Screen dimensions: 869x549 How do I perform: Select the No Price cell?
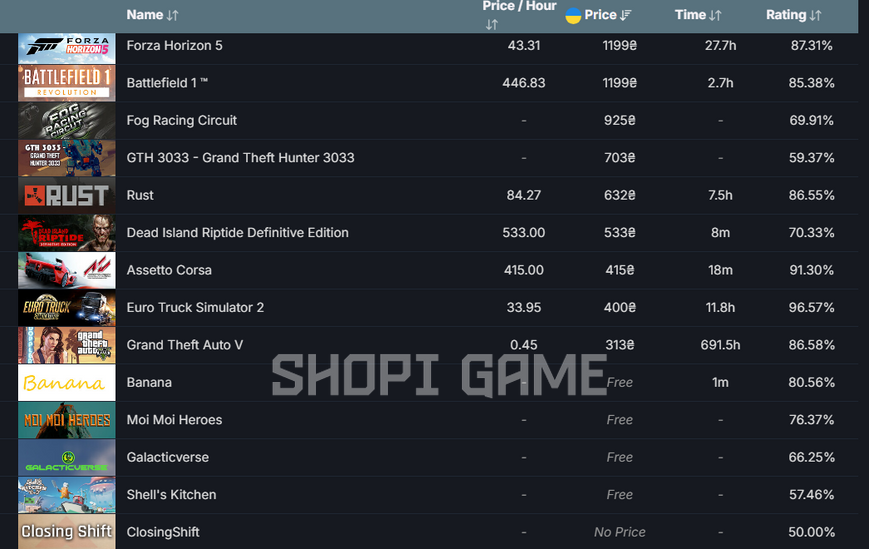(620, 532)
